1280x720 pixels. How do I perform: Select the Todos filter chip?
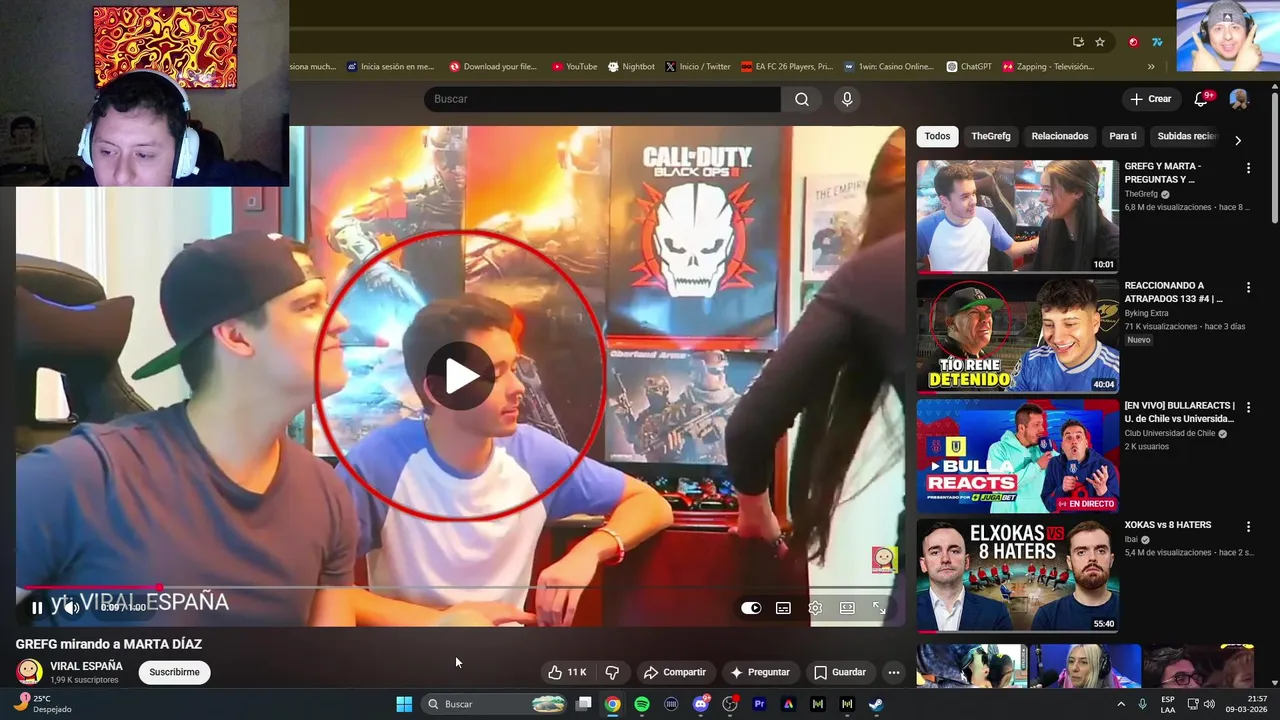tap(937, 136)
